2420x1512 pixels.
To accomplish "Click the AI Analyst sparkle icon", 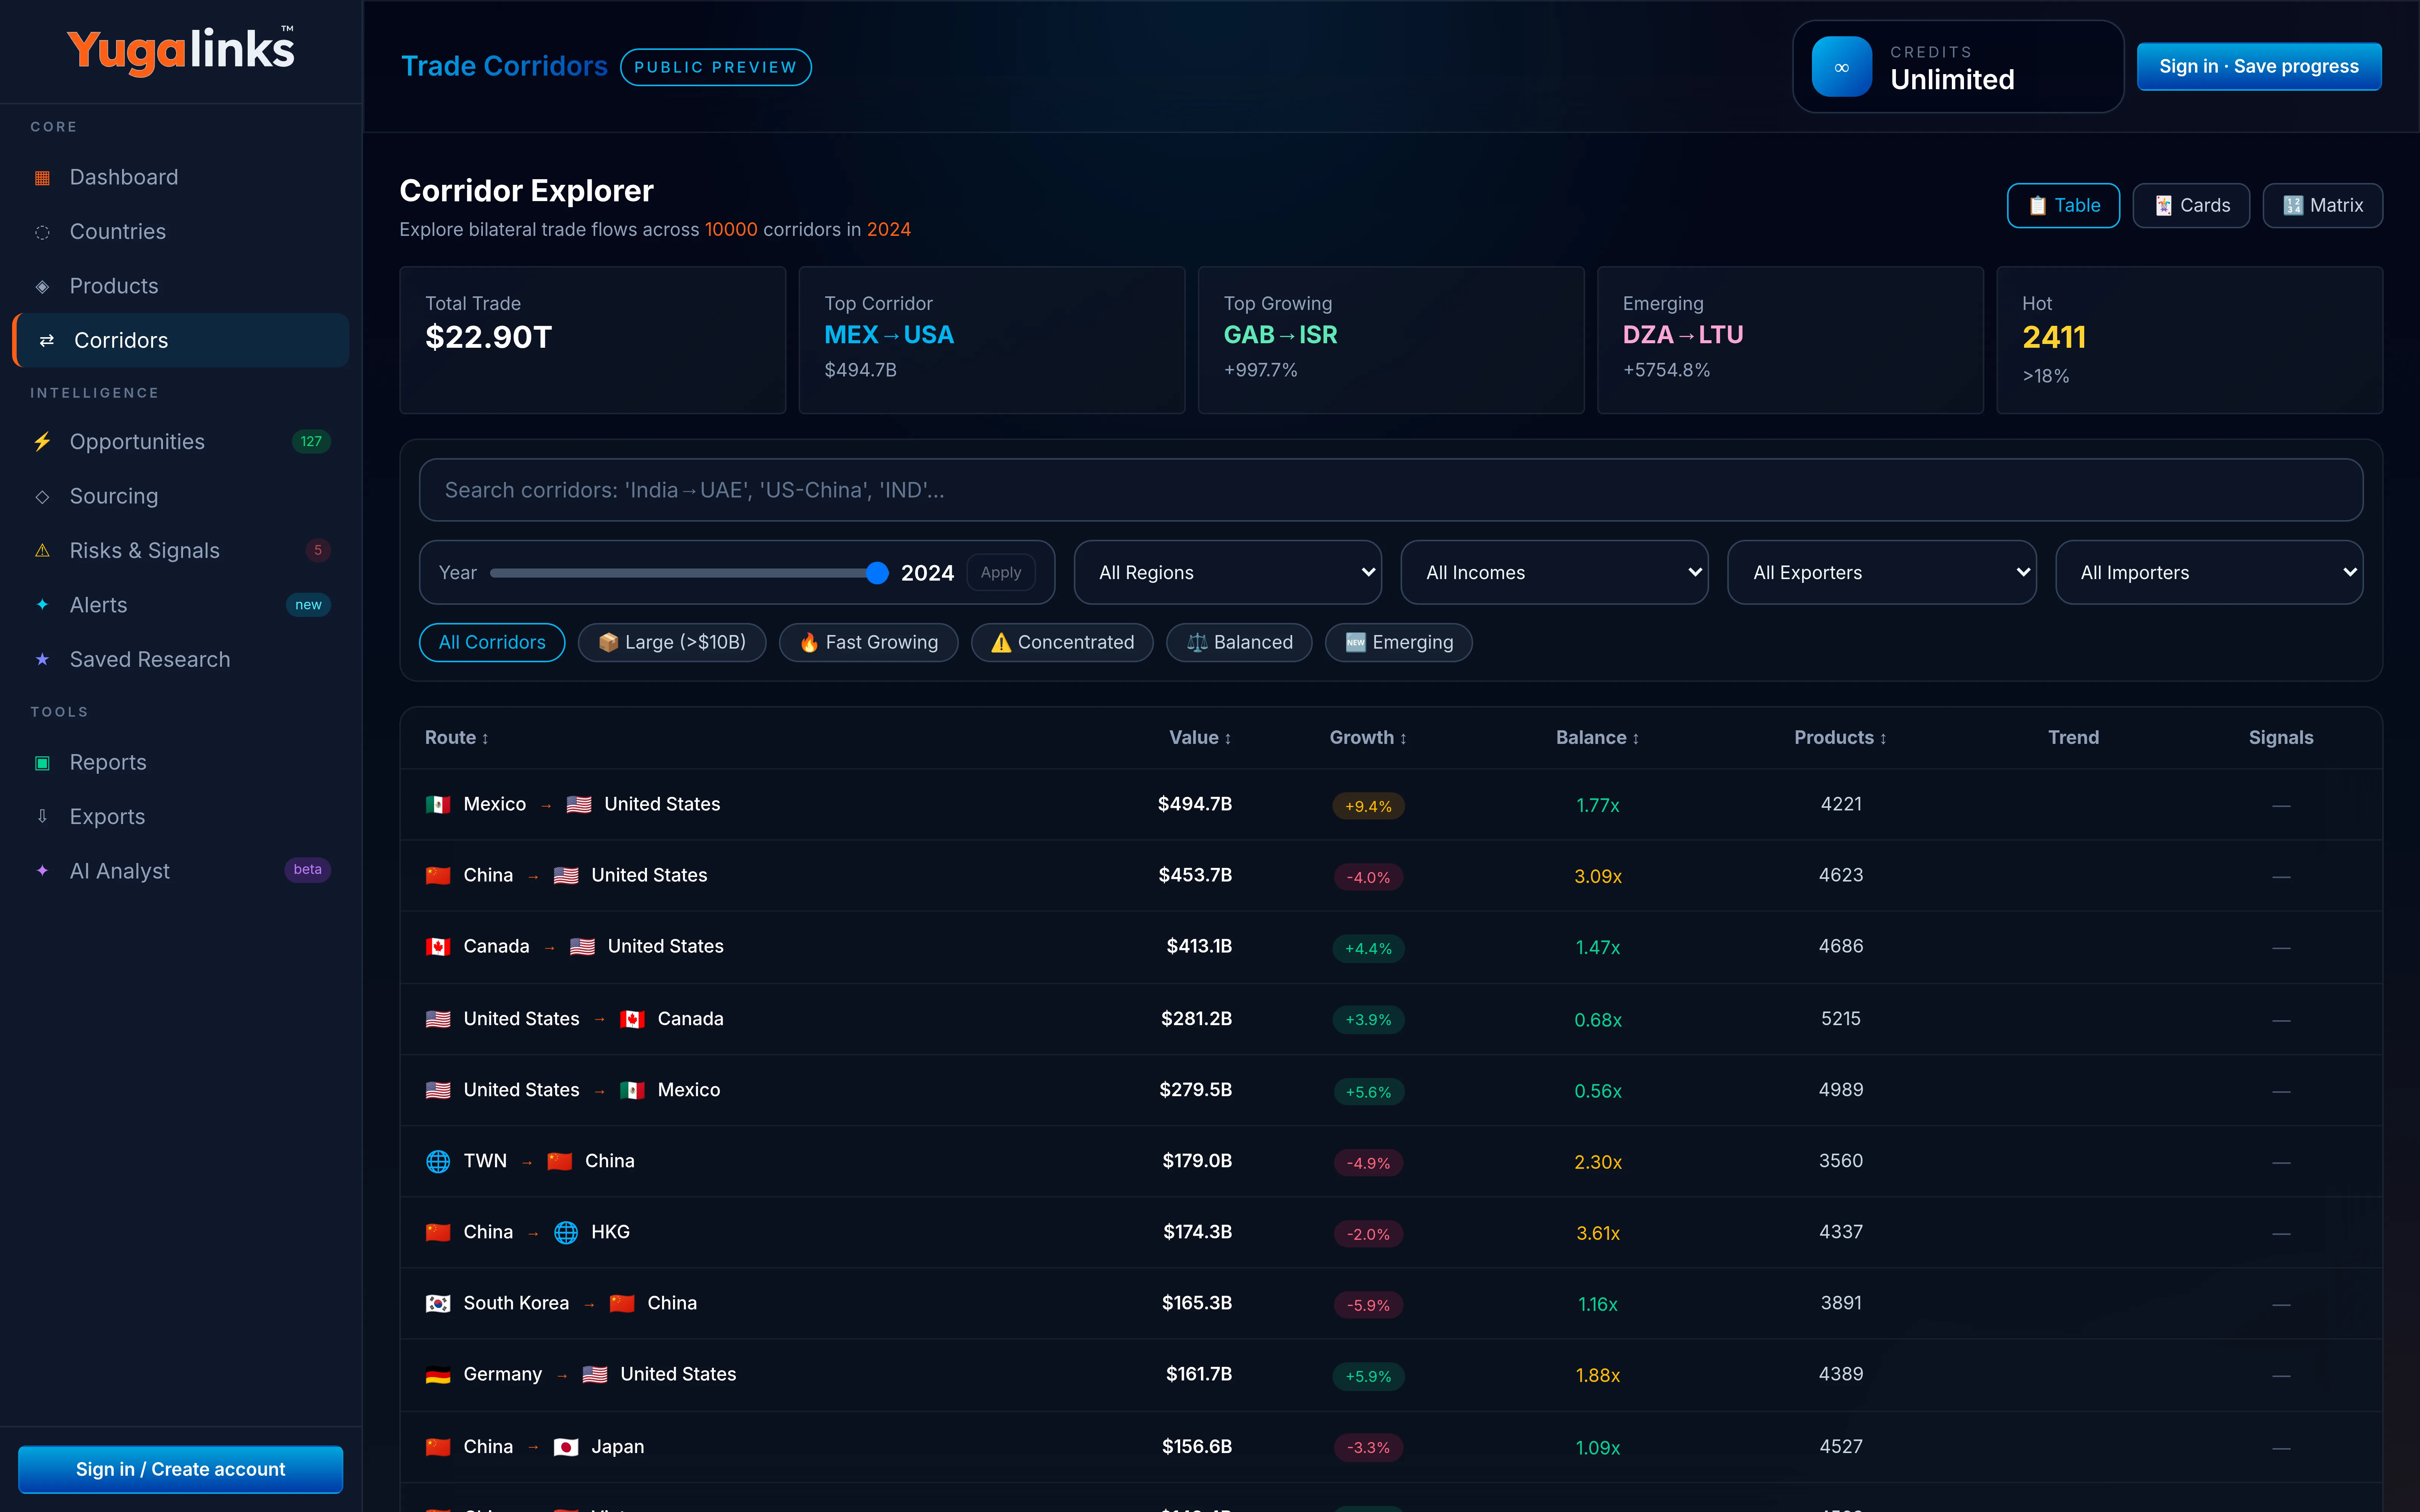I will pos(42,871).
